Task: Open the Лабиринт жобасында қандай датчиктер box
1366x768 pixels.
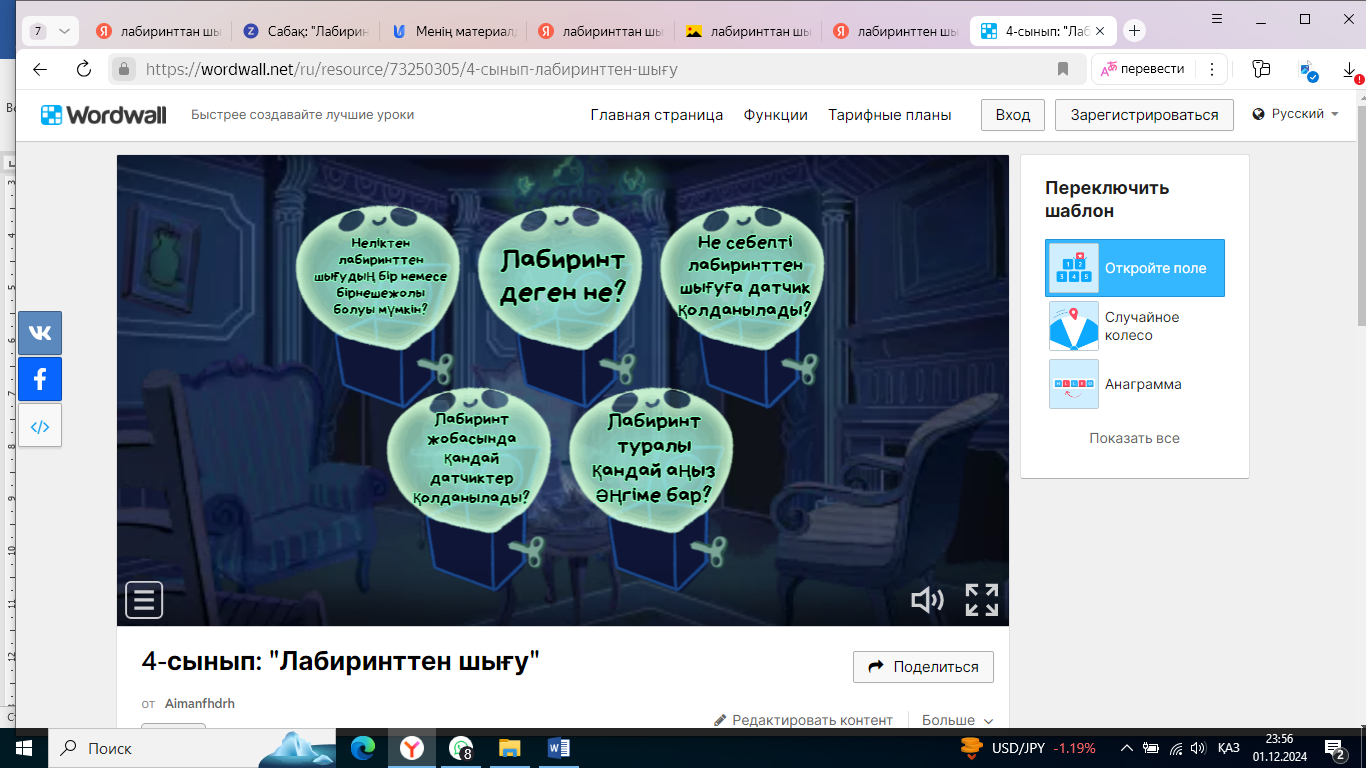Action: [x=471, y=459]
